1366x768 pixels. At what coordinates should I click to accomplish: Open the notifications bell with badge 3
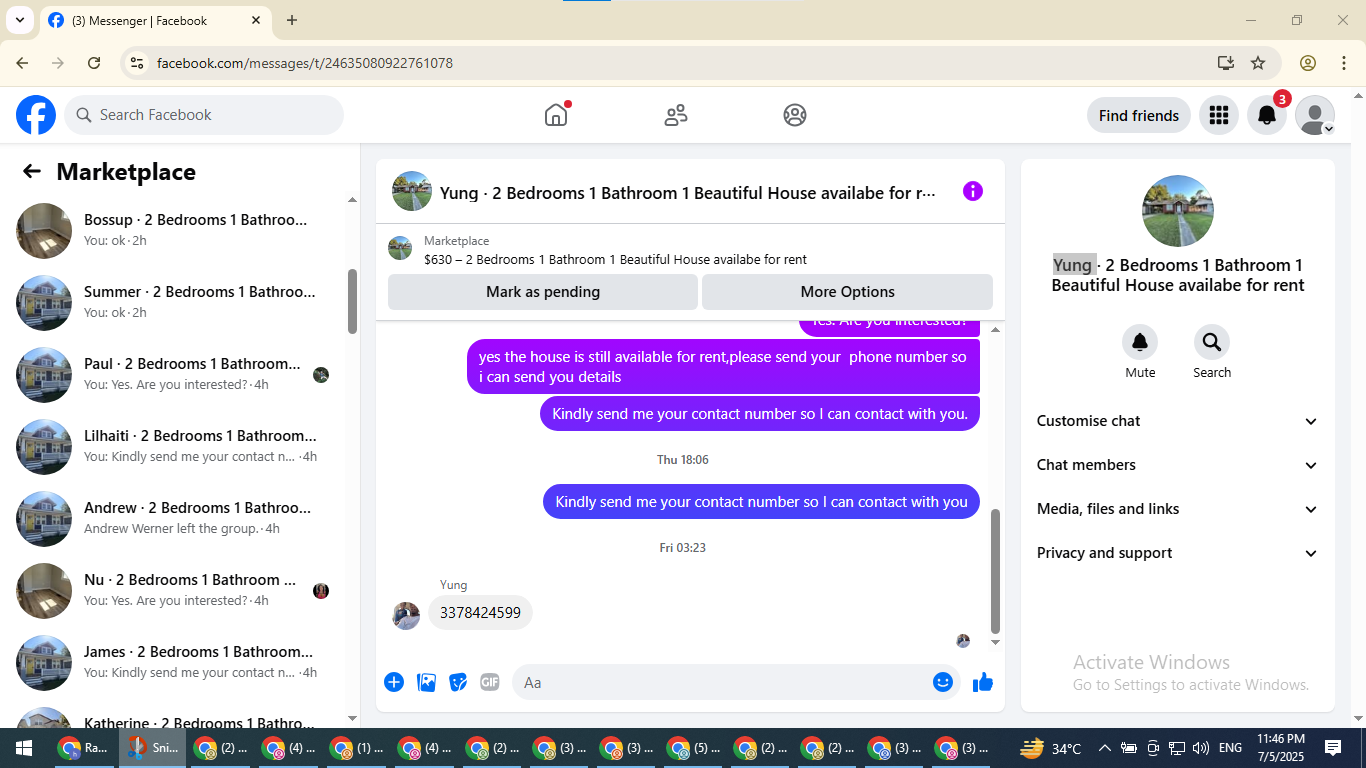pyautogui.click(x=1267, y=115)
